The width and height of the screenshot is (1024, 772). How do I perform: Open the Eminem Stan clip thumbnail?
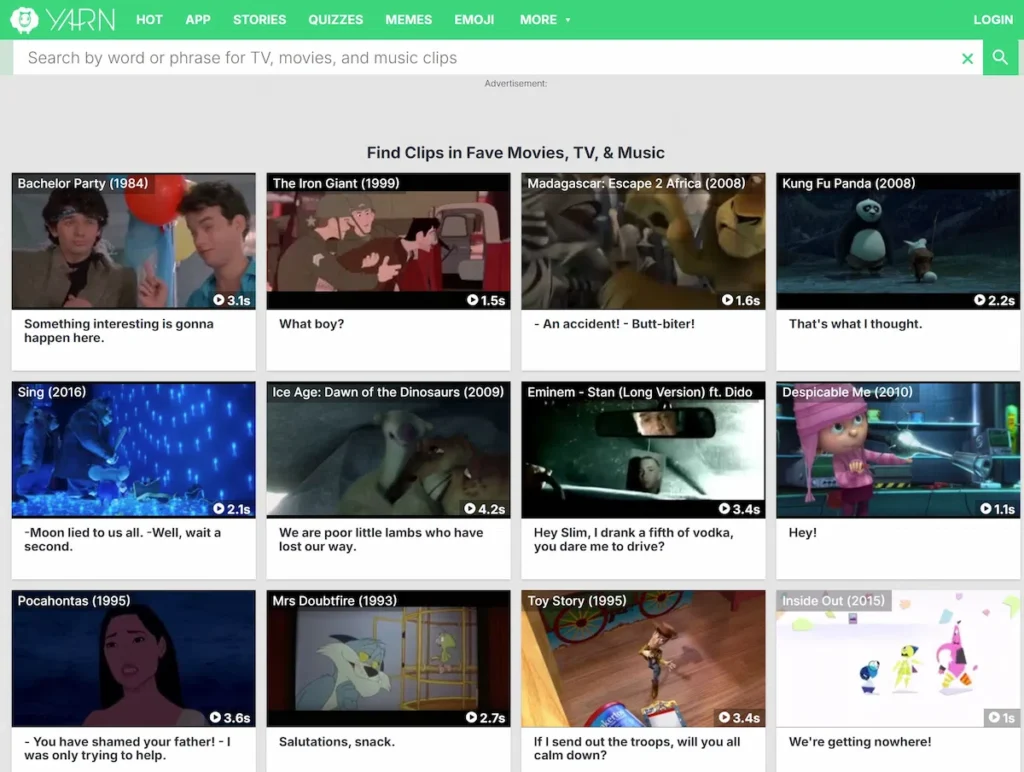tap(643, 450)
